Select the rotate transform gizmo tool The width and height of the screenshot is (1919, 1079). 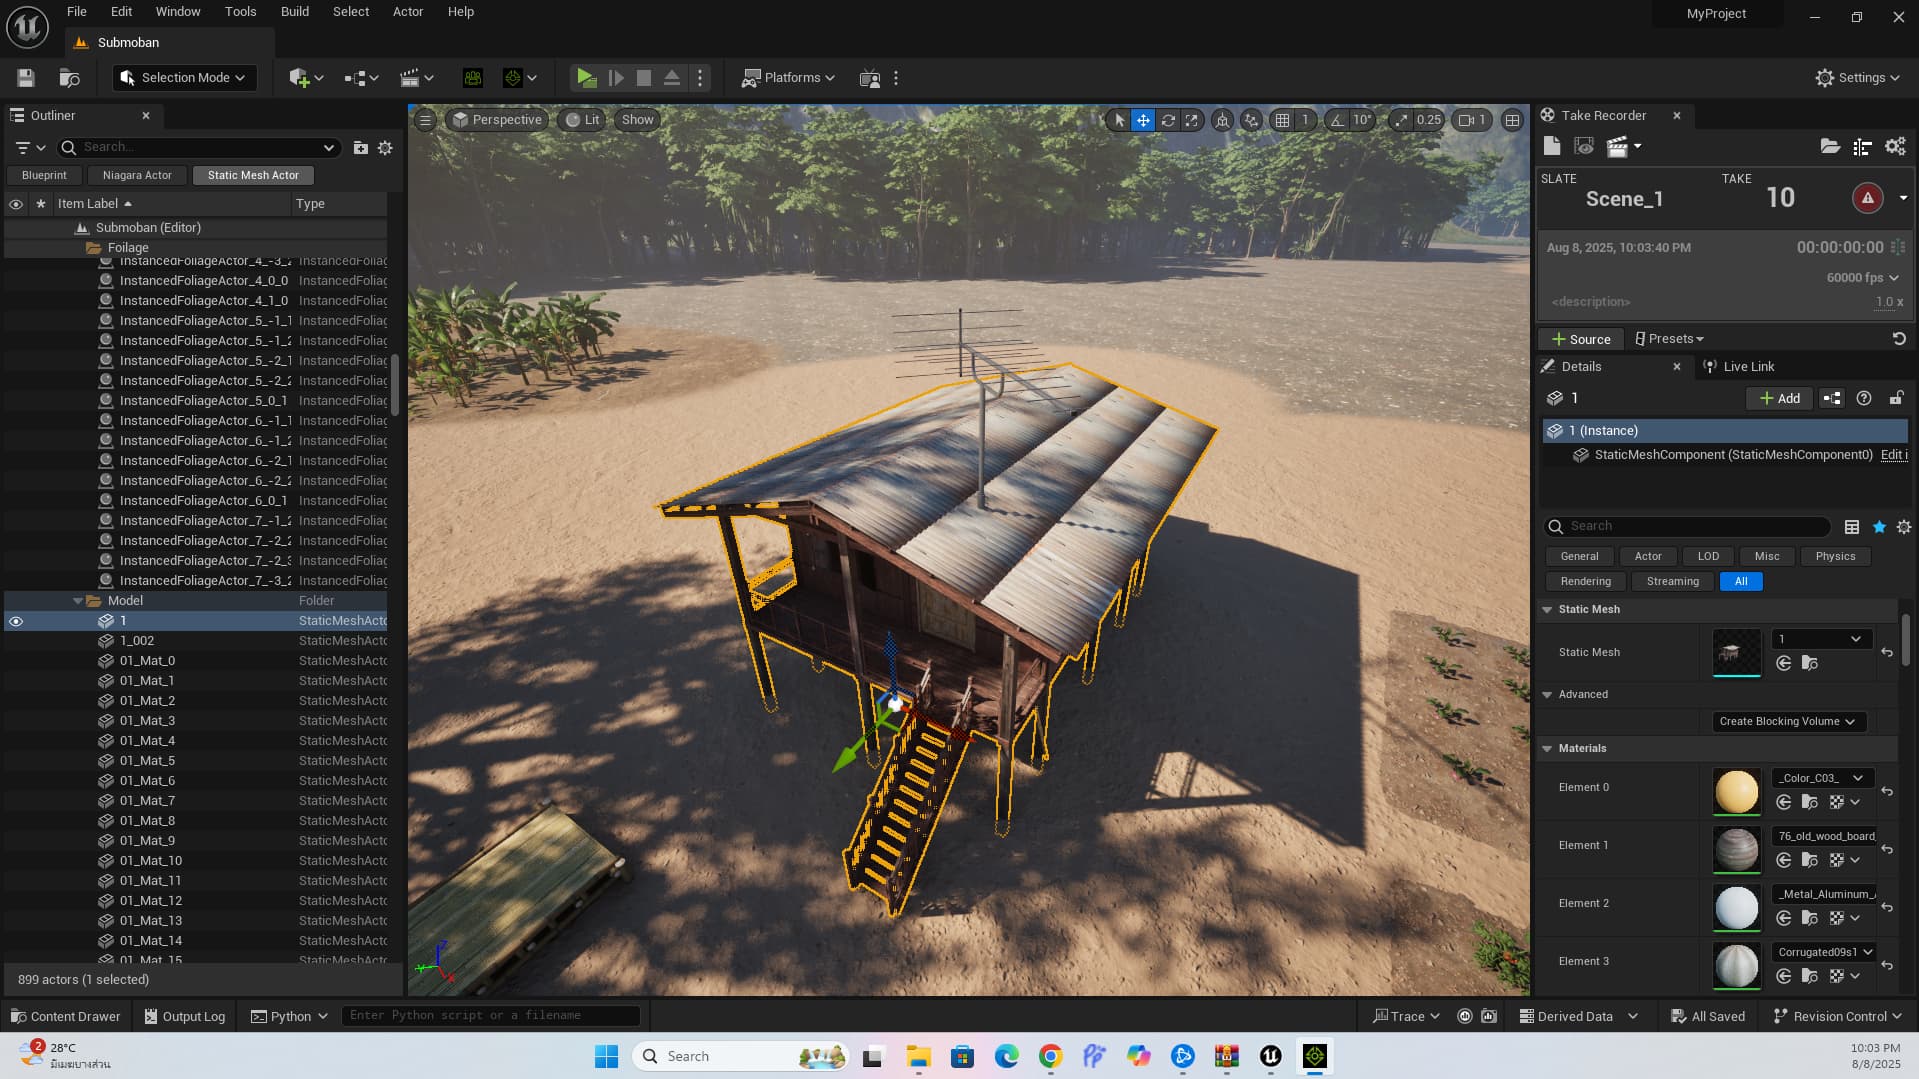click(1167, 120)
